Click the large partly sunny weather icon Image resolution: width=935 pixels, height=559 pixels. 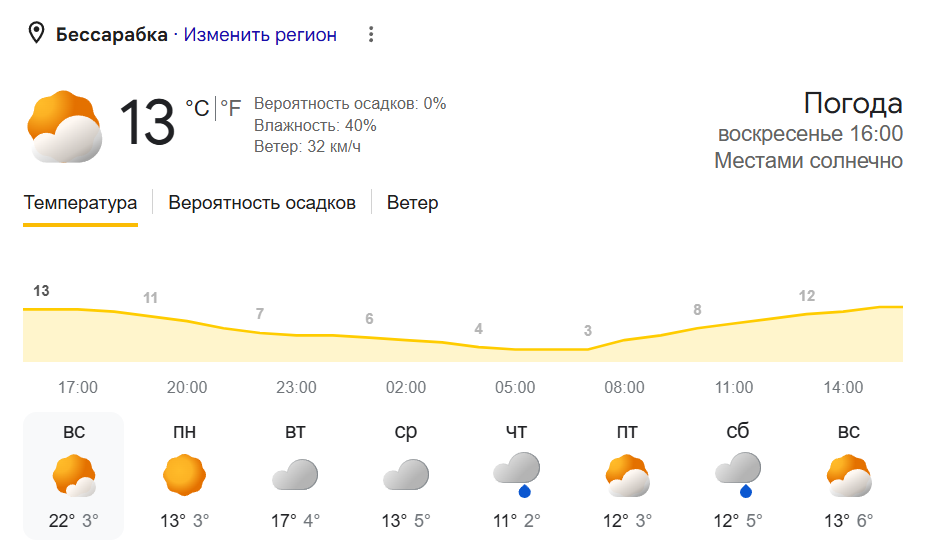tap(64, 126)
